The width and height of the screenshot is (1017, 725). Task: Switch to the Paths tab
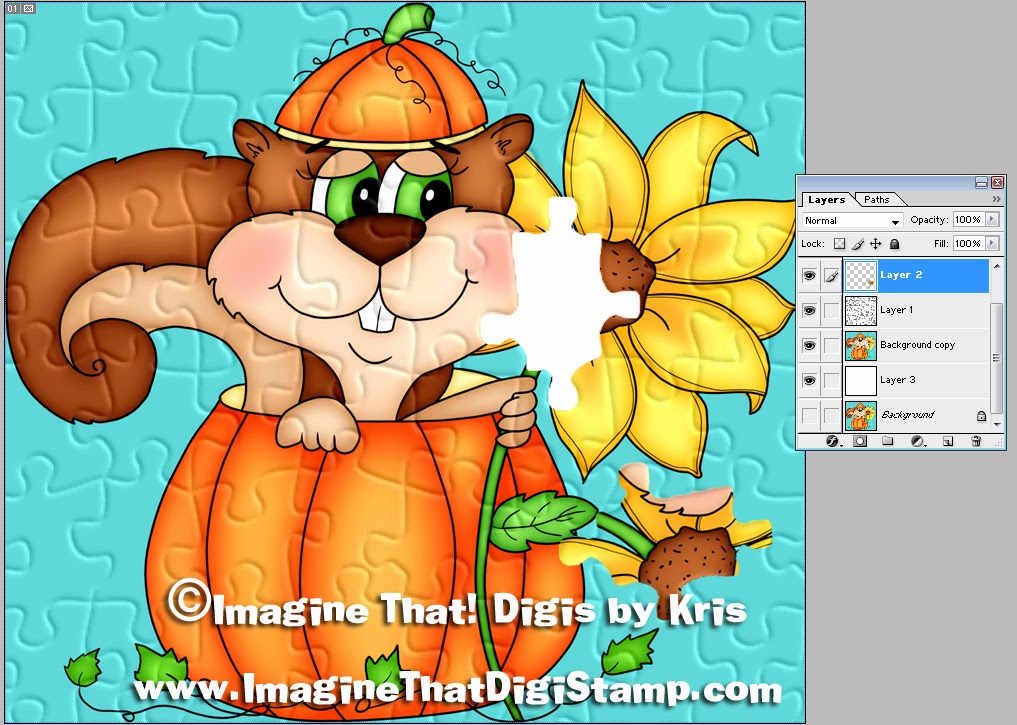click(x=876, y=200)
